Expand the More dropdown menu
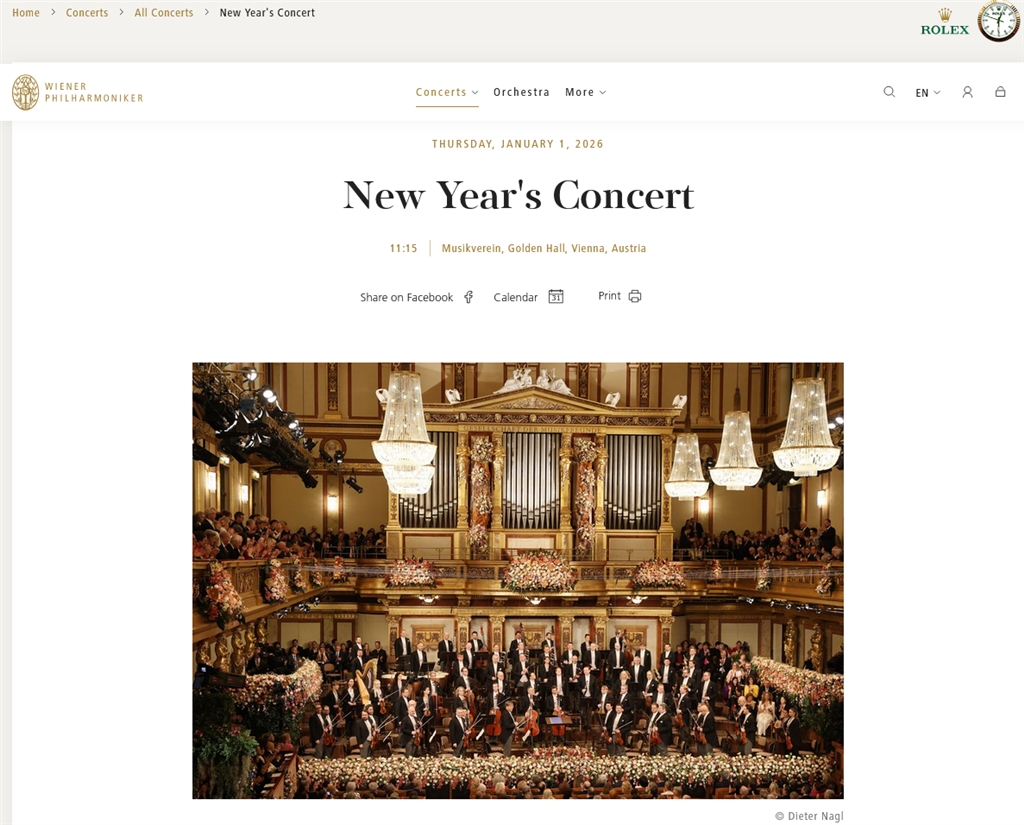The image size is (1024, 825). [585, 92]
